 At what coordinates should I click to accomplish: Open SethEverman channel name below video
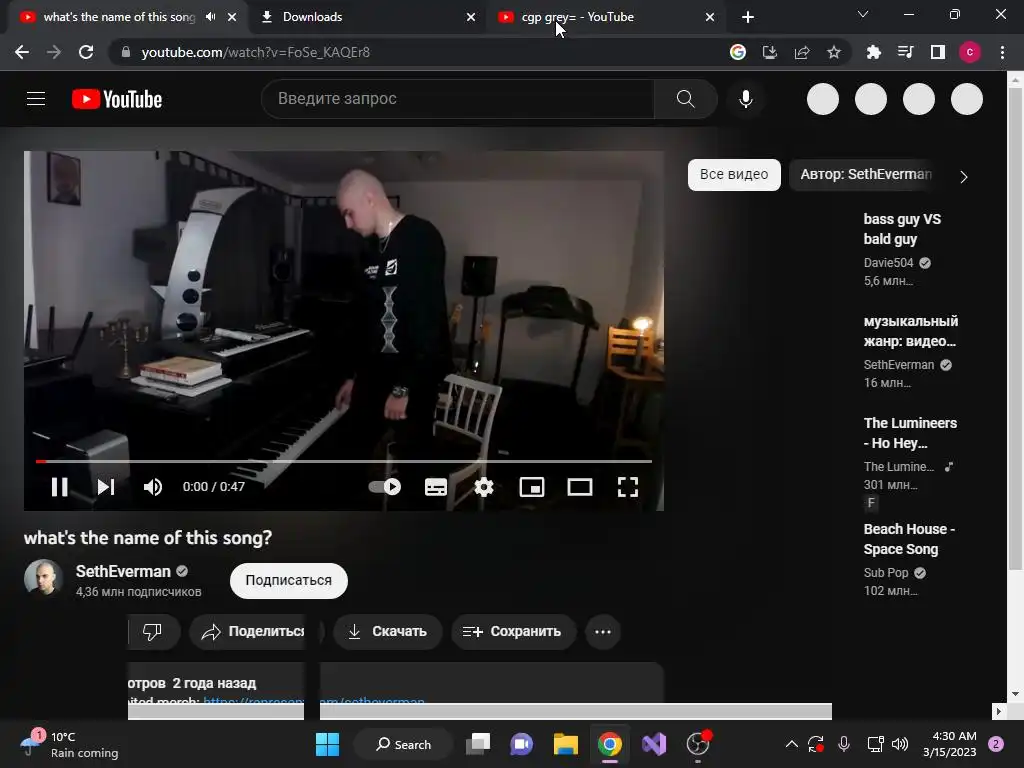(123, 571)
